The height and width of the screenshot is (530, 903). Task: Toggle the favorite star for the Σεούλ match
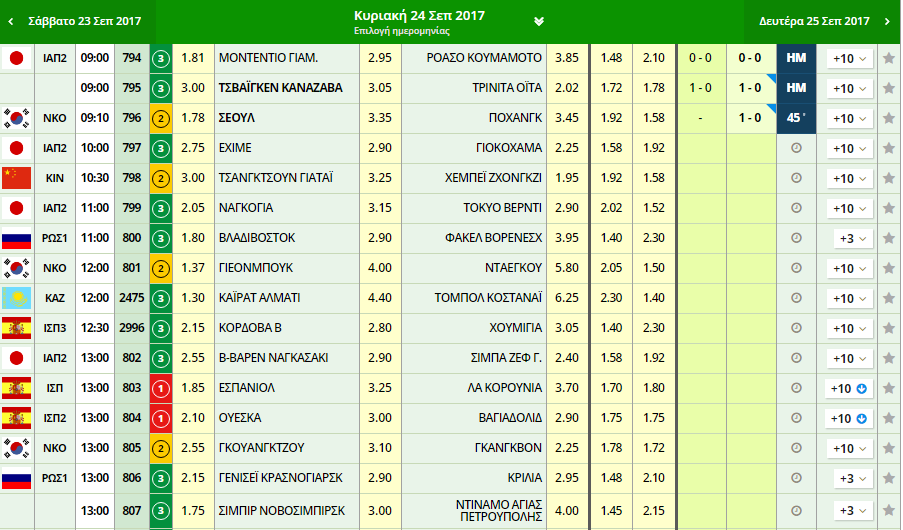click(888, 118)
